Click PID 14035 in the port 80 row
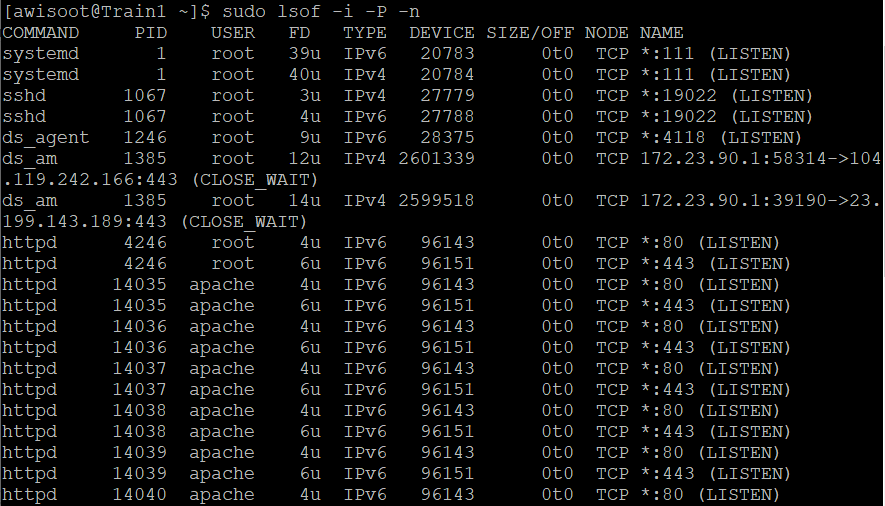Screen dimensions: 885x506 point(139,285)
